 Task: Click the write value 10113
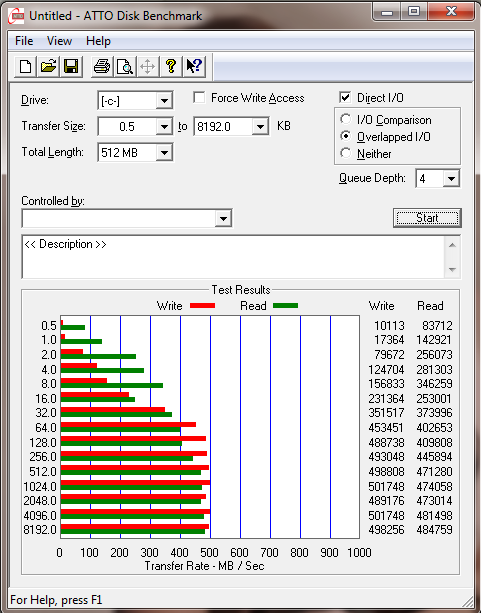389,326
